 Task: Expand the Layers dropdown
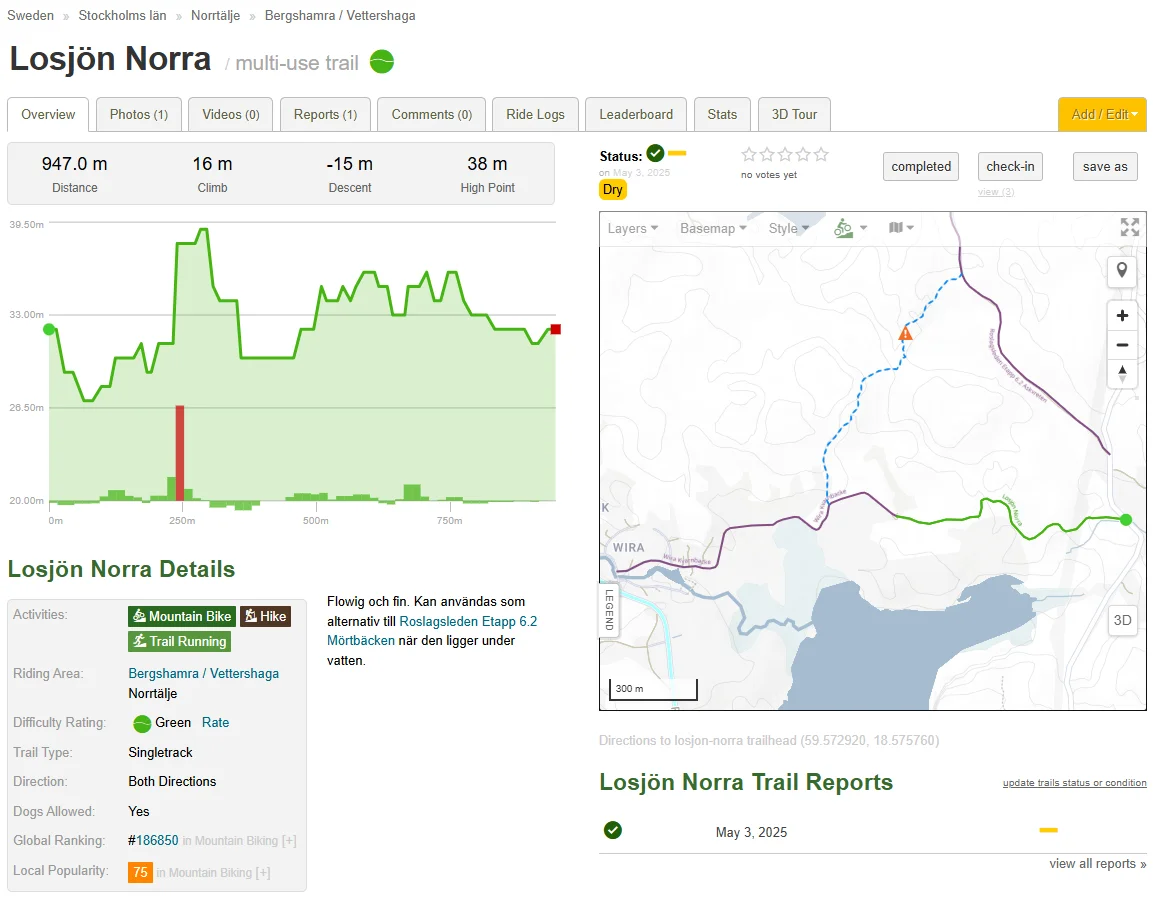pyautogui.click(x=632, y=228)
